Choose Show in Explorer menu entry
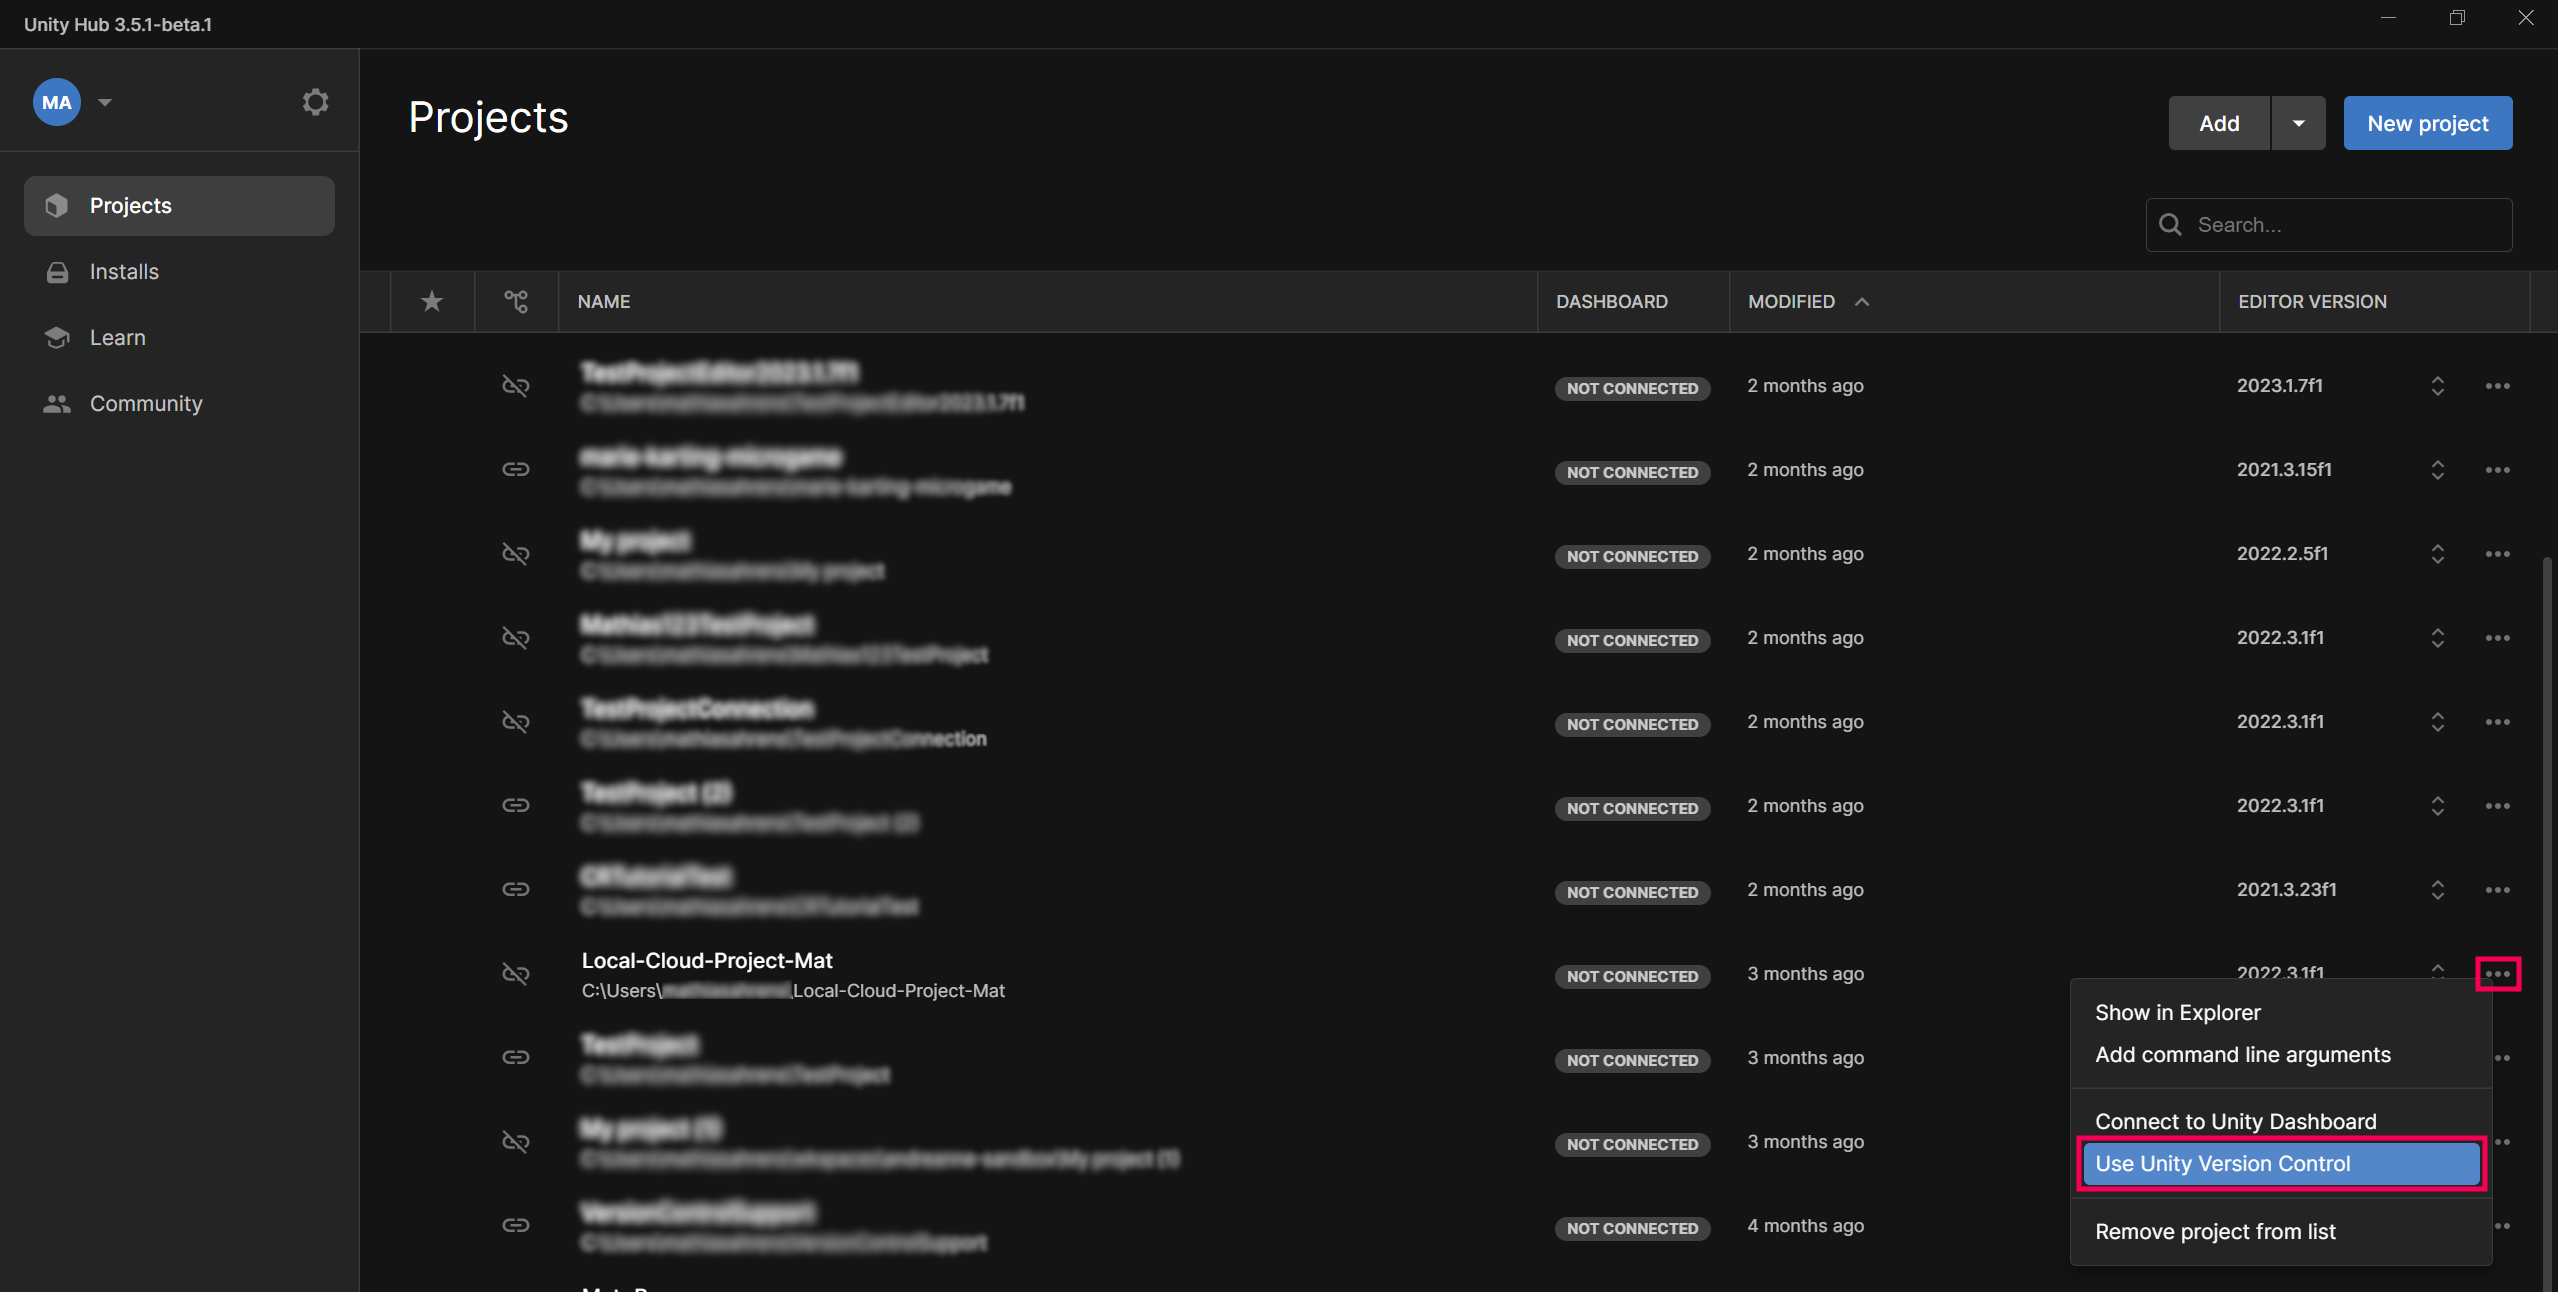Viewport: 2558px width, 1292px height. click(x=2177, y=1012)
